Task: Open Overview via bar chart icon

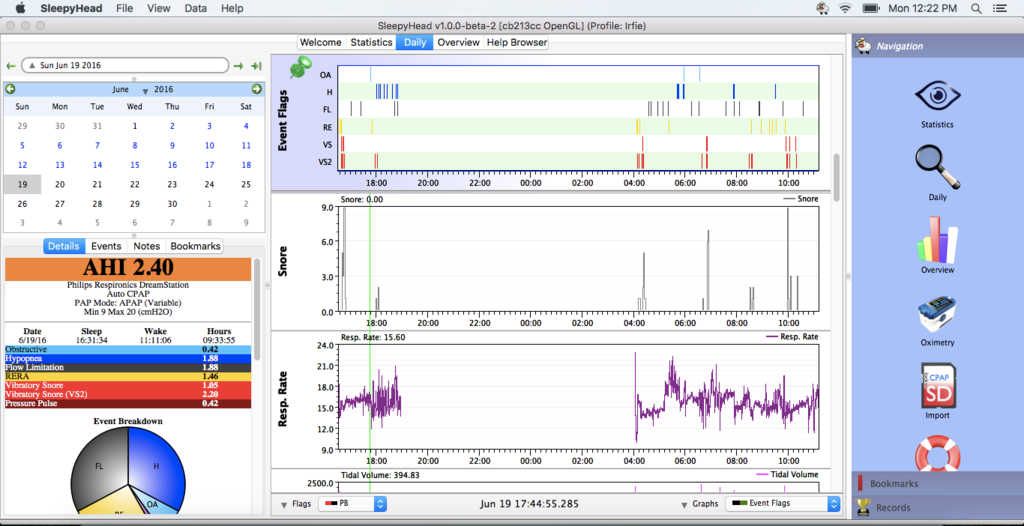Action: (x=937, y=239)
